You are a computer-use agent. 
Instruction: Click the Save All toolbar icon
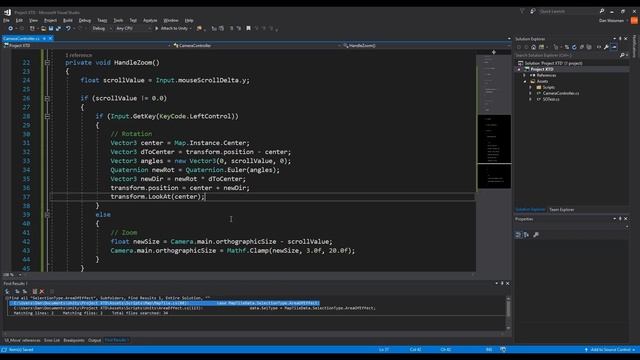click(58, 29)
